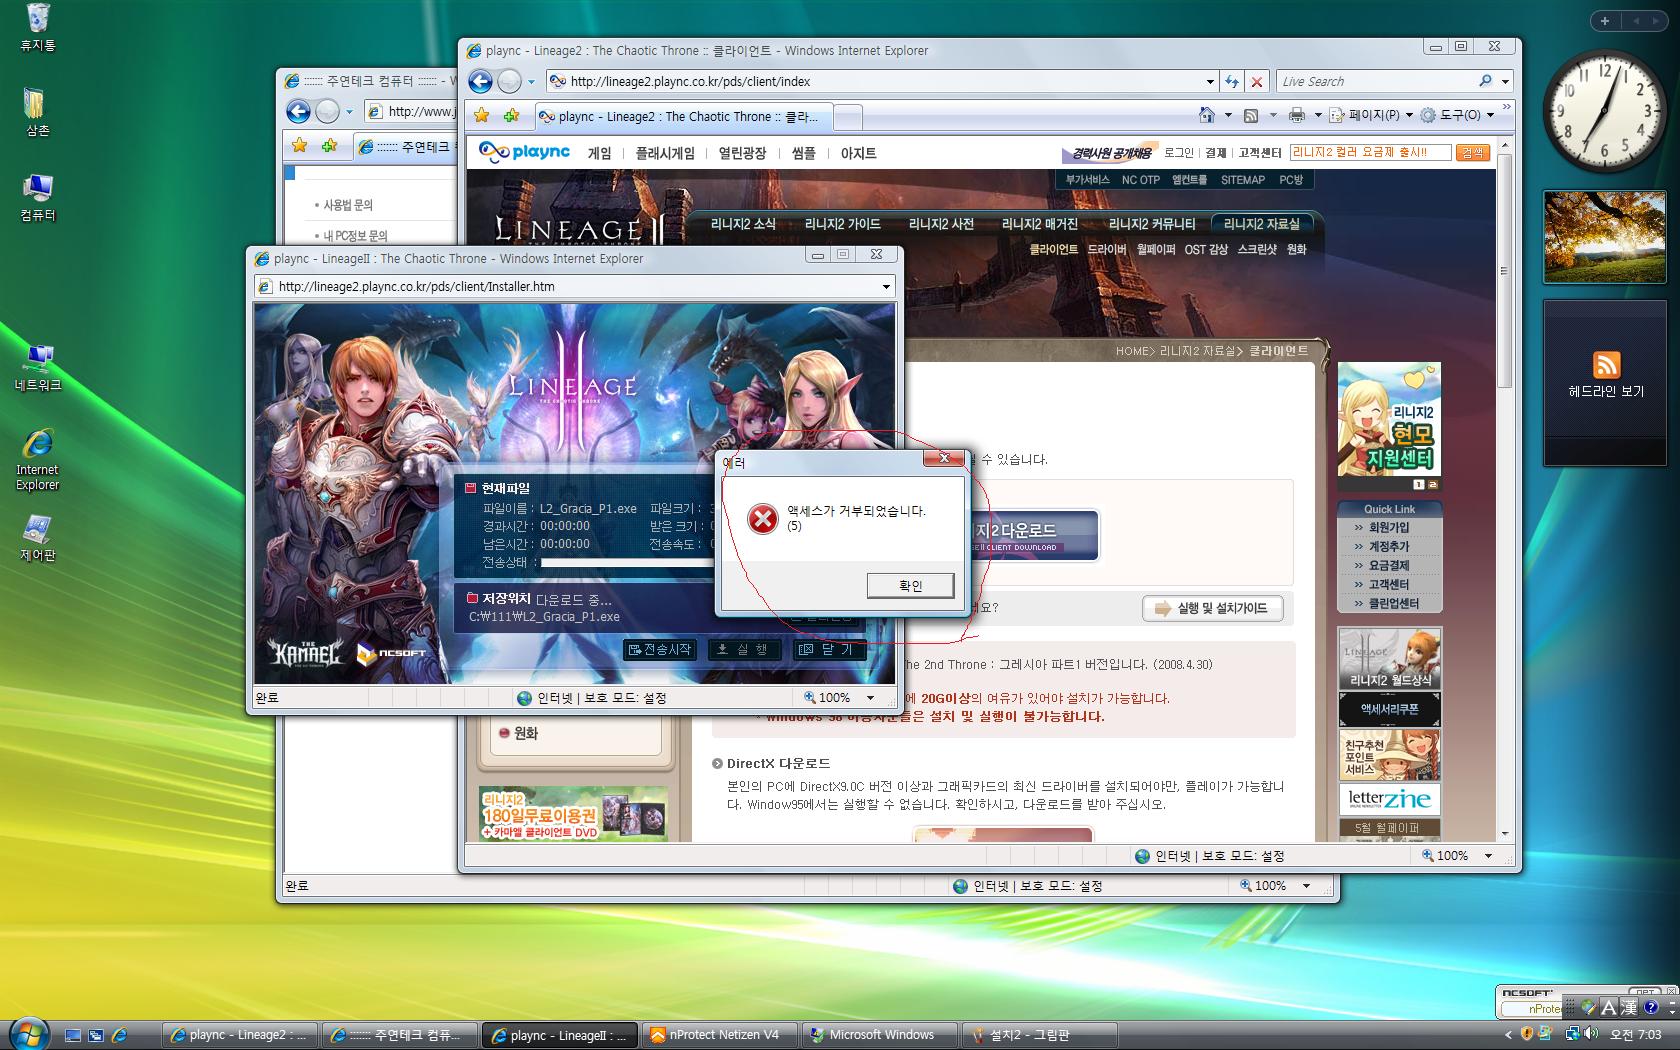Image resolution: width=1680 pixels, height=1050 pixels.
Task: Click the 사용법 문의 link in 주연테크 window
Action: click(347, 205)
